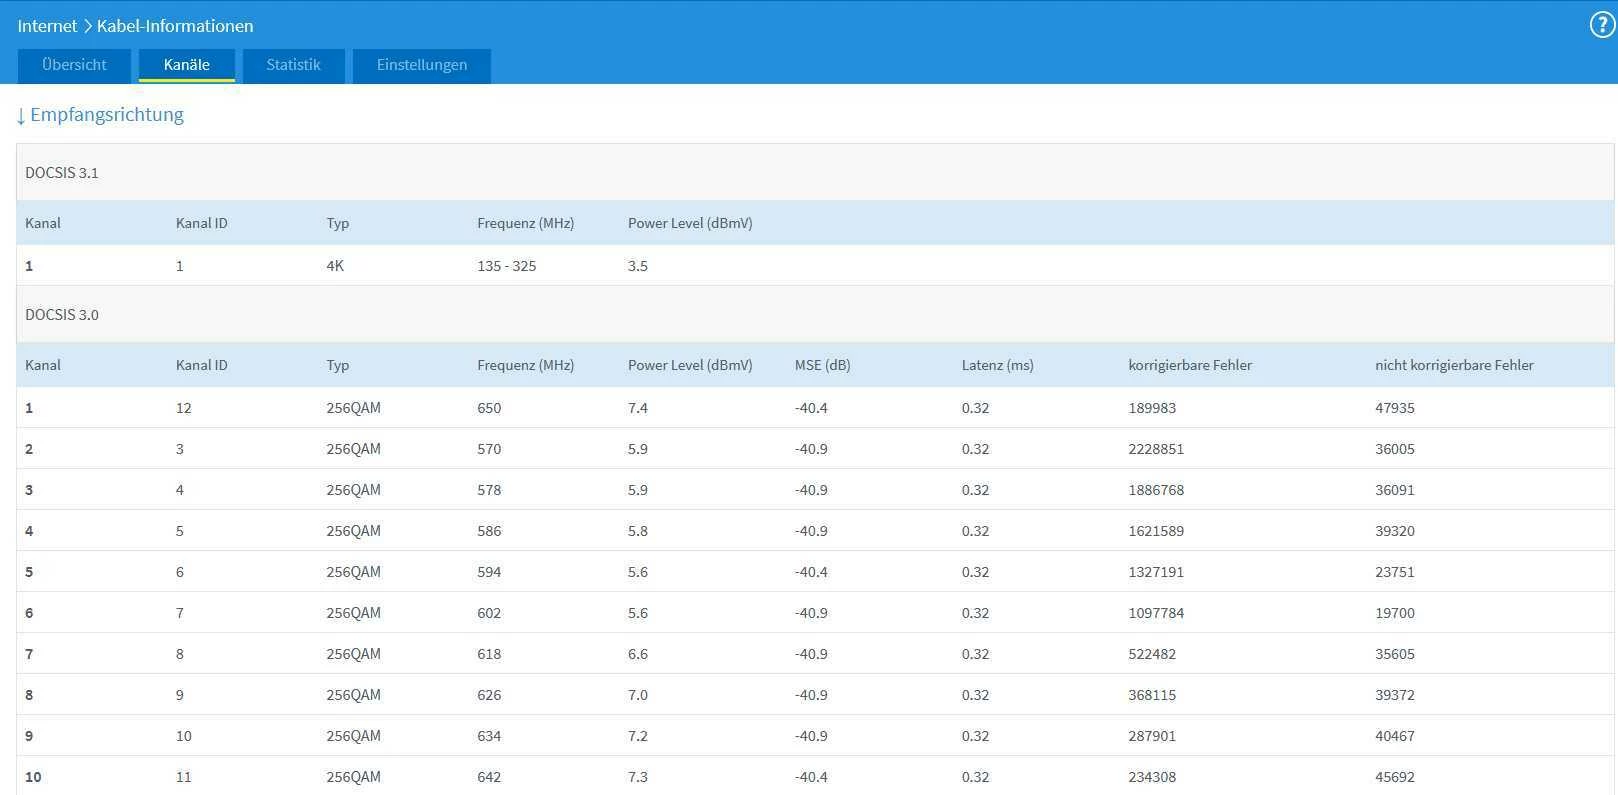This screenshot has height=795, width=1618.
Task: Click Kanal ID header in DOCSIS 3.0 table
Action: tap(202, 365)
